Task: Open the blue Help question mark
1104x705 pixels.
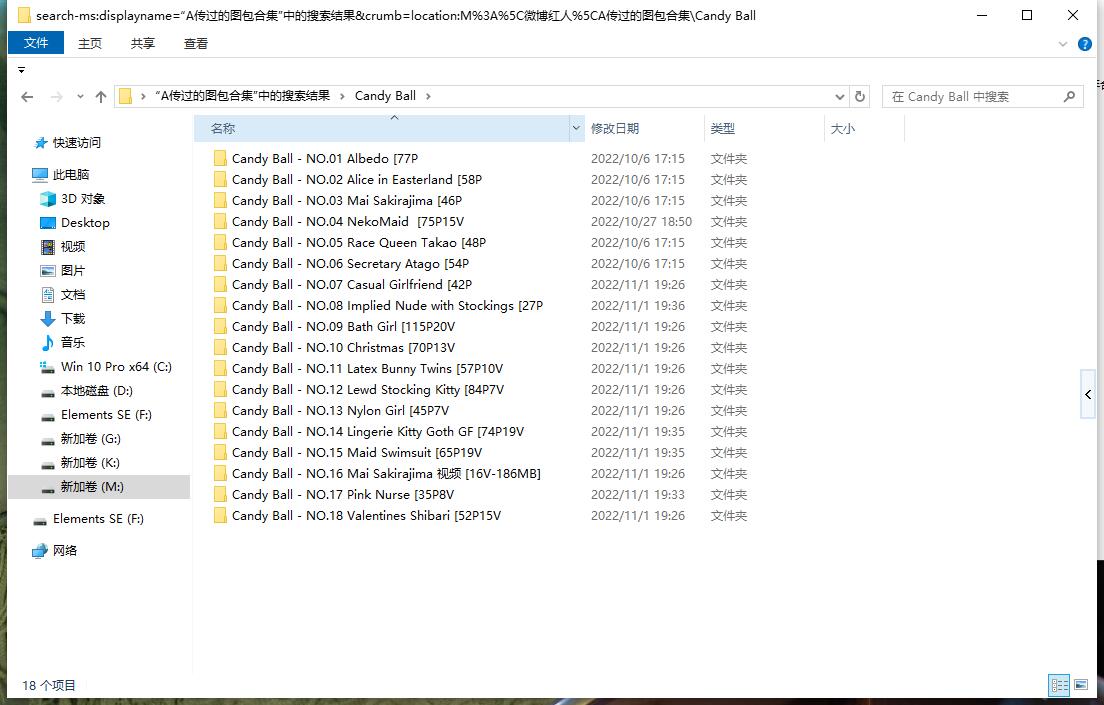Action: click(1084, 44)
